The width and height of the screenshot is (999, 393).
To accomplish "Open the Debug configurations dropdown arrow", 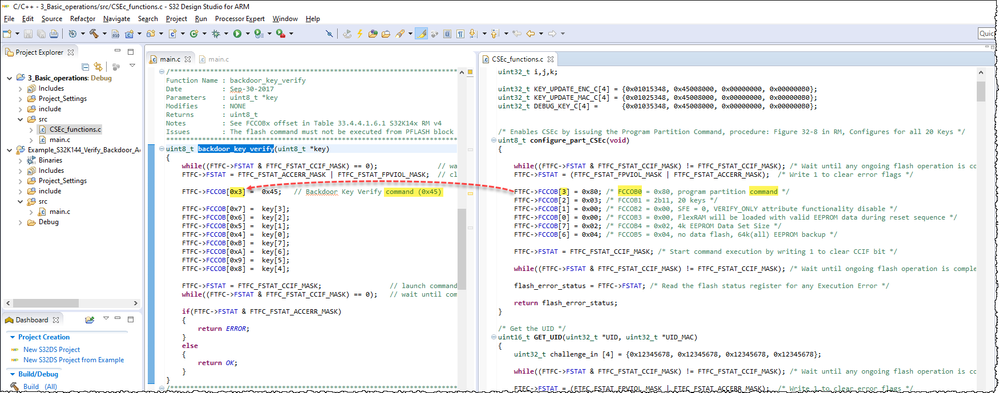I will [227, 33].
